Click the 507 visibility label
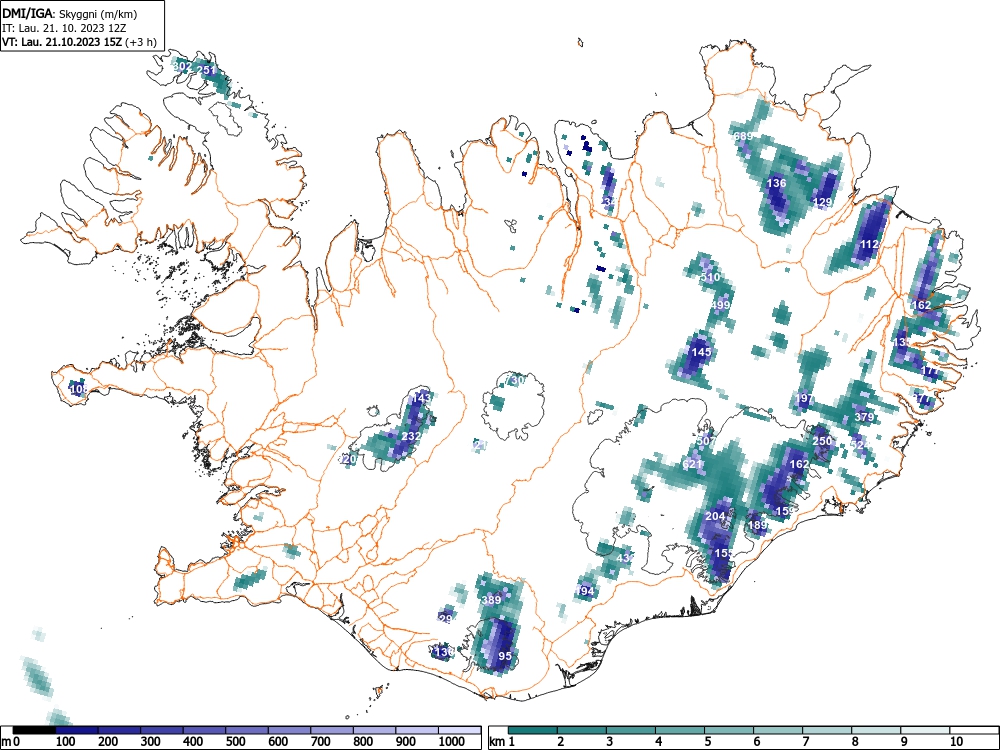Screen dimensions: 1000x750 click(705, 441)
